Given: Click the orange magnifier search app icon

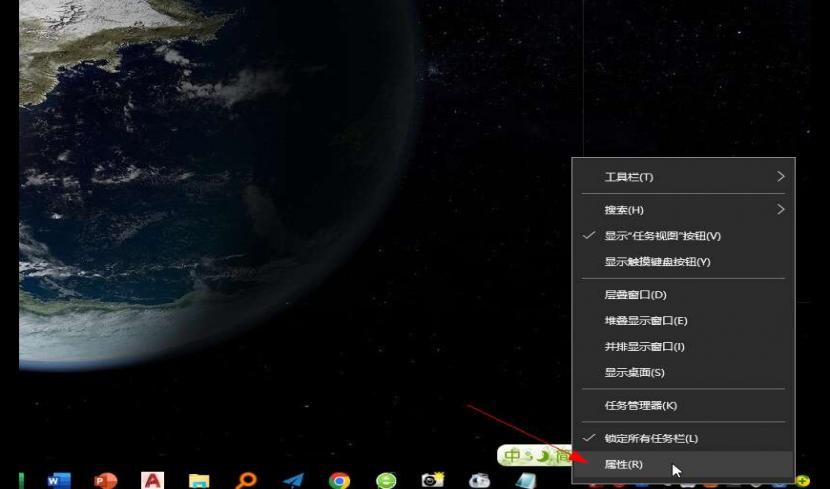Looking at the screenshot, I should point(246,480).
